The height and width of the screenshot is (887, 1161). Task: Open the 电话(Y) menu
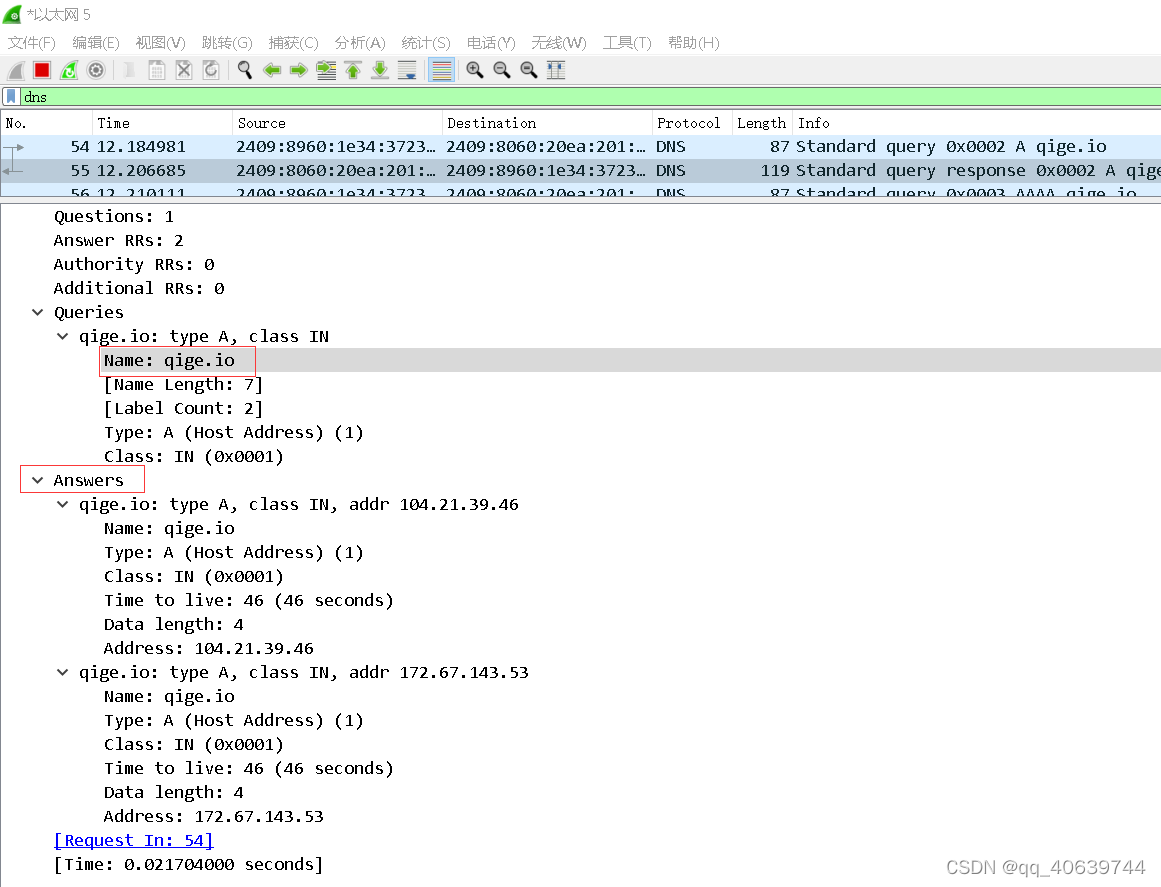[491, 43]
